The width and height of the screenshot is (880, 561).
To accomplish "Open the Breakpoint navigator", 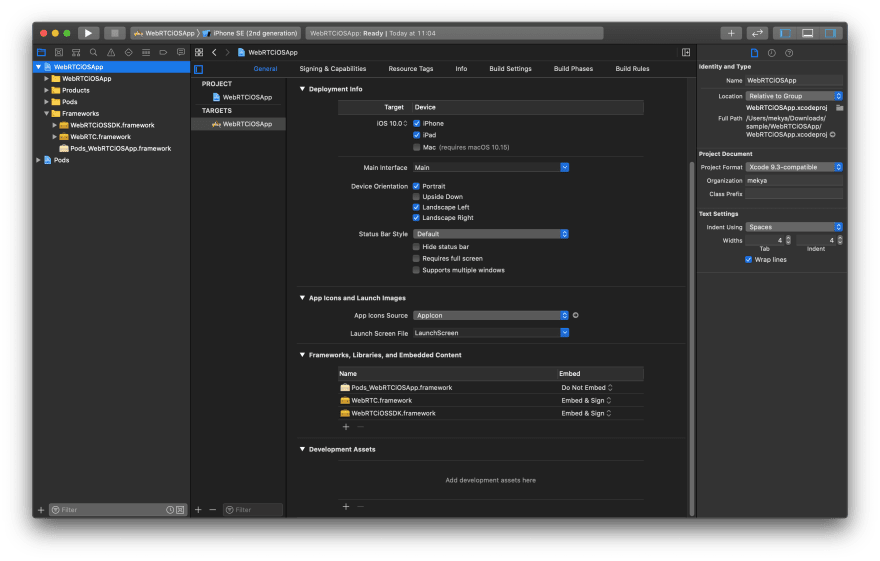I will [x=163, y=52].
